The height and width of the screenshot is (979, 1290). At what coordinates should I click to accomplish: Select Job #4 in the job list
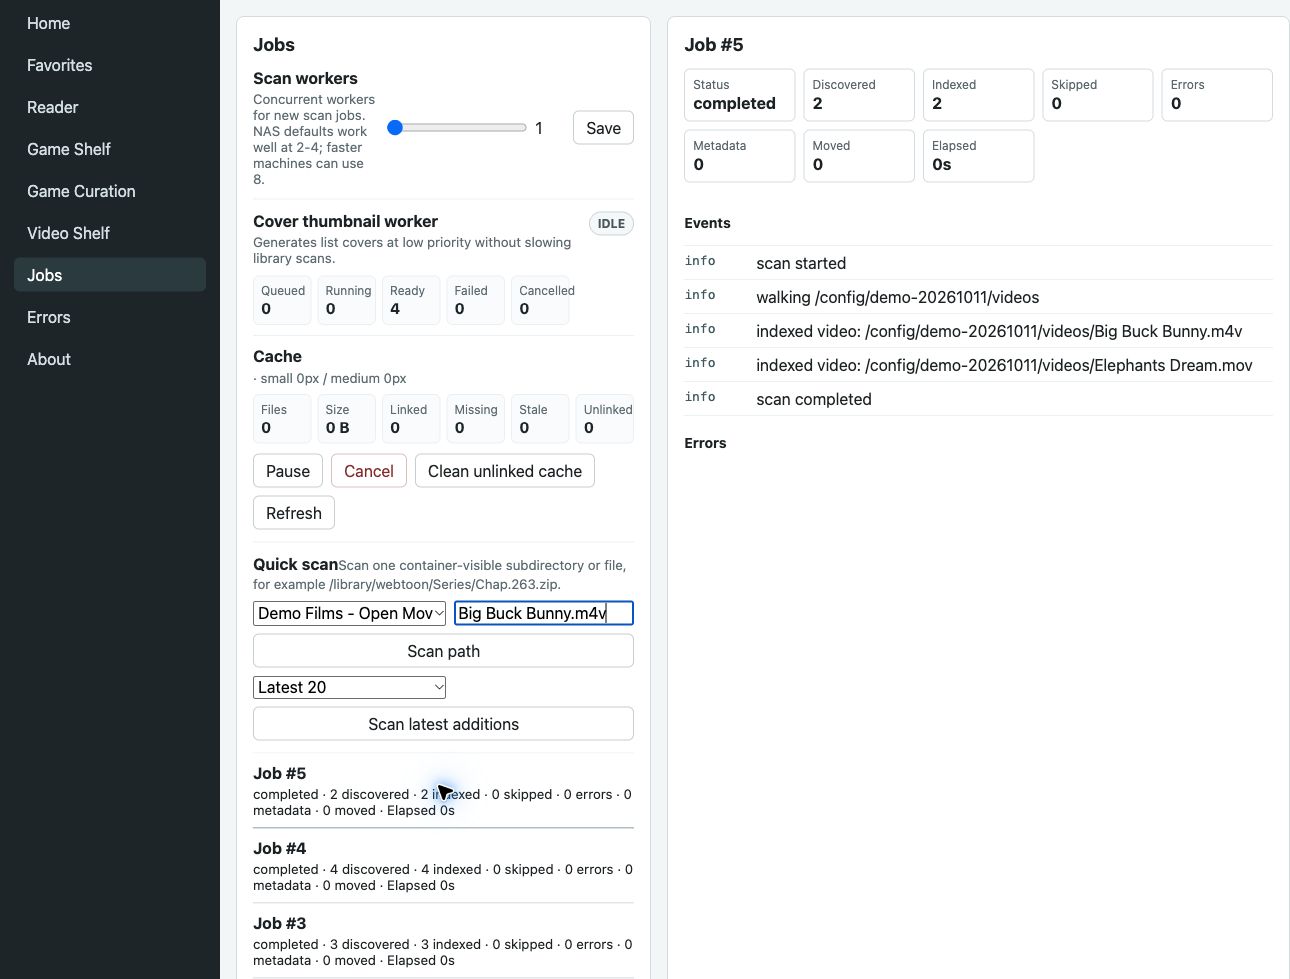point(443,866)
